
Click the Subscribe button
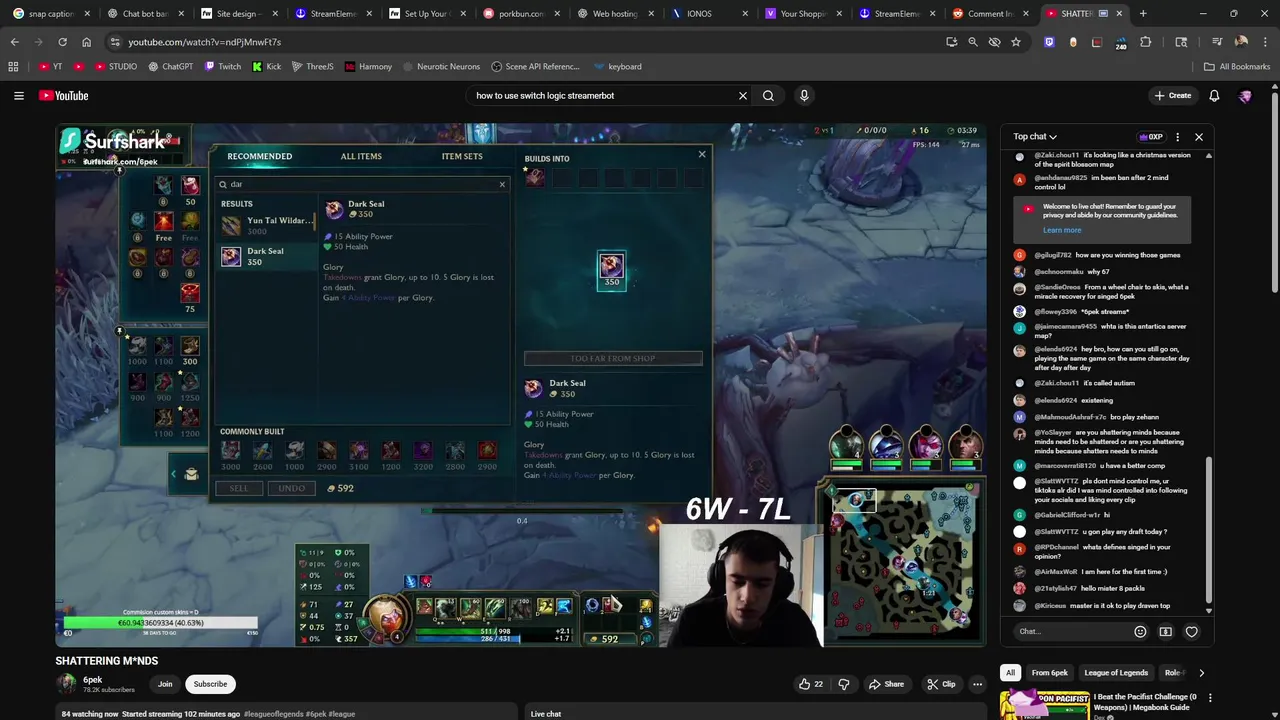point(210,684)
